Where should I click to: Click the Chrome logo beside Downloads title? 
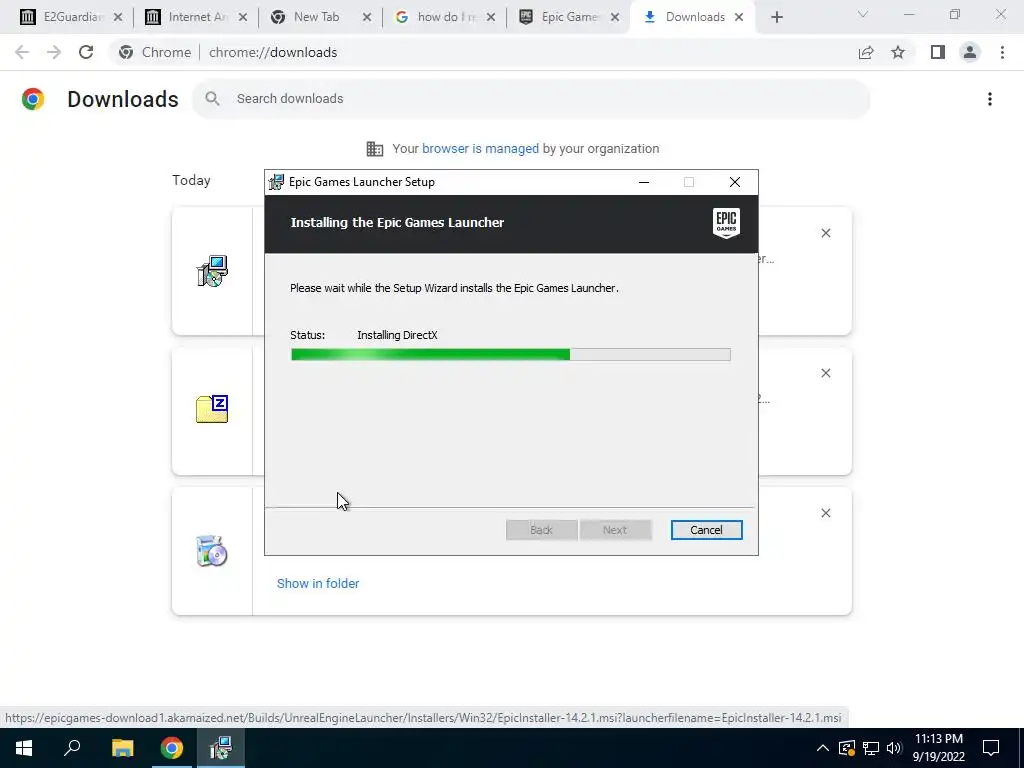pyautogui.click(x=33, y=99)
